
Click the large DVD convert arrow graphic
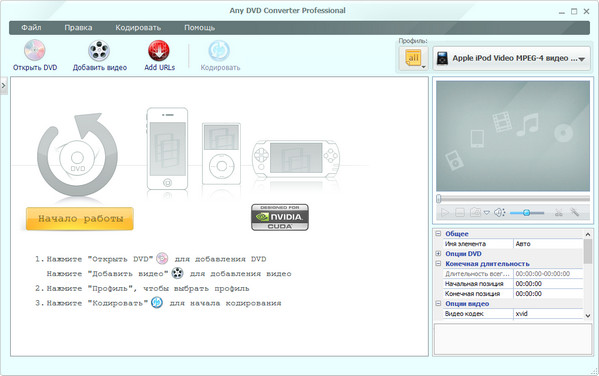point(77,155)
